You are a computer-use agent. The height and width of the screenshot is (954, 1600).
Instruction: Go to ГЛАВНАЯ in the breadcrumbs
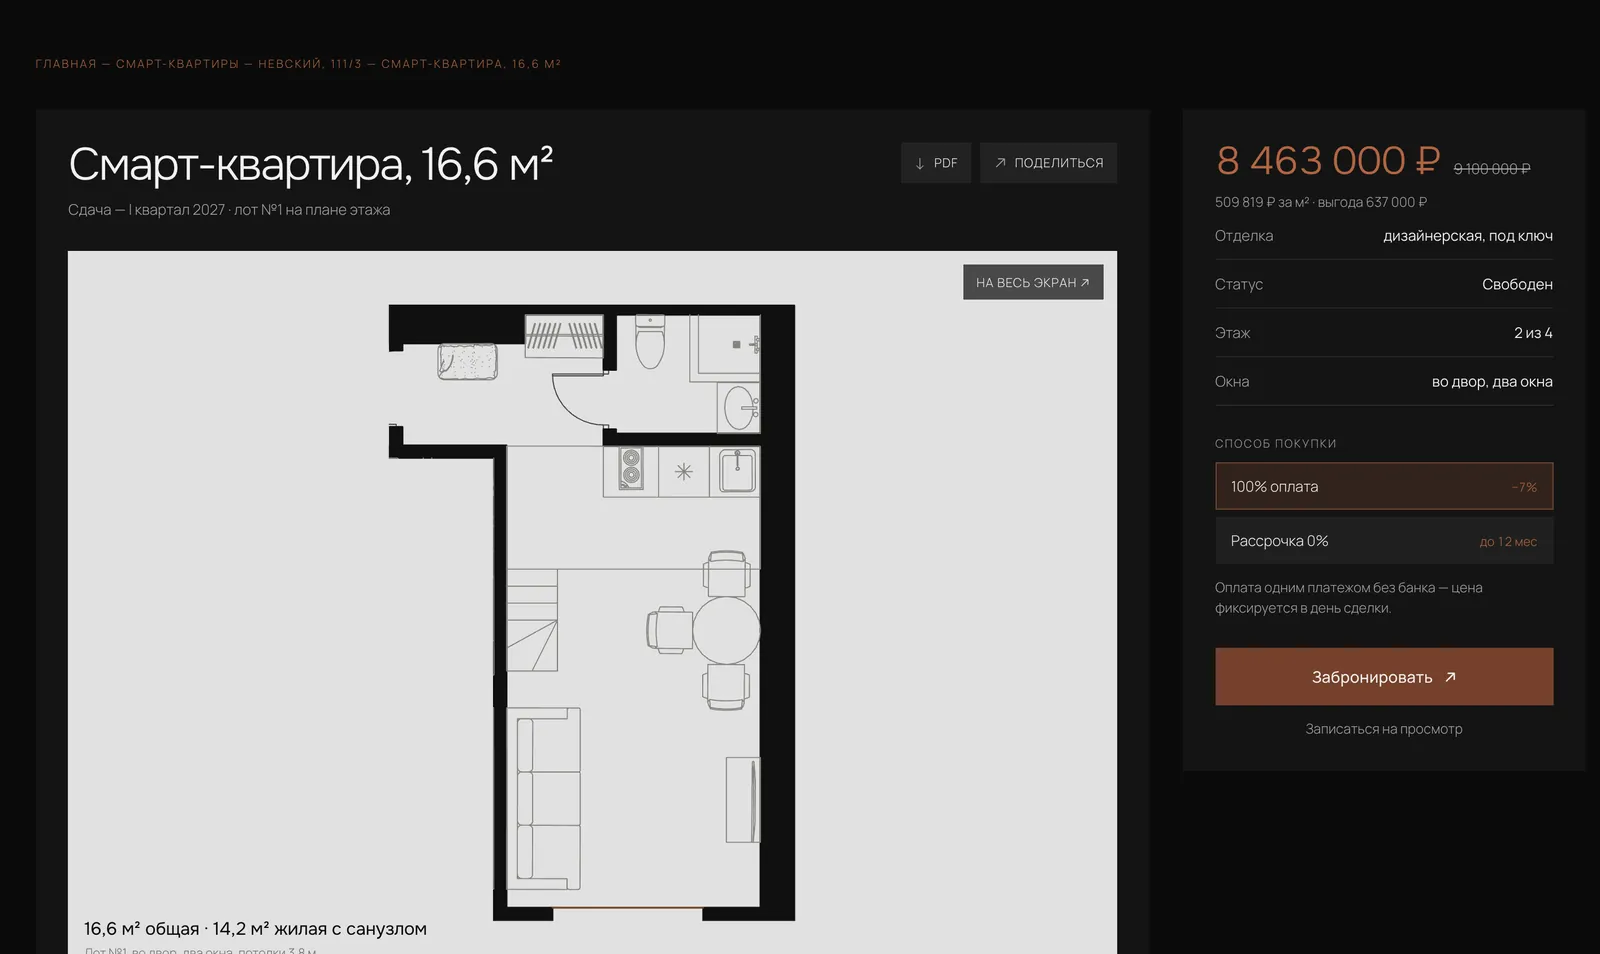click(66, 64)
